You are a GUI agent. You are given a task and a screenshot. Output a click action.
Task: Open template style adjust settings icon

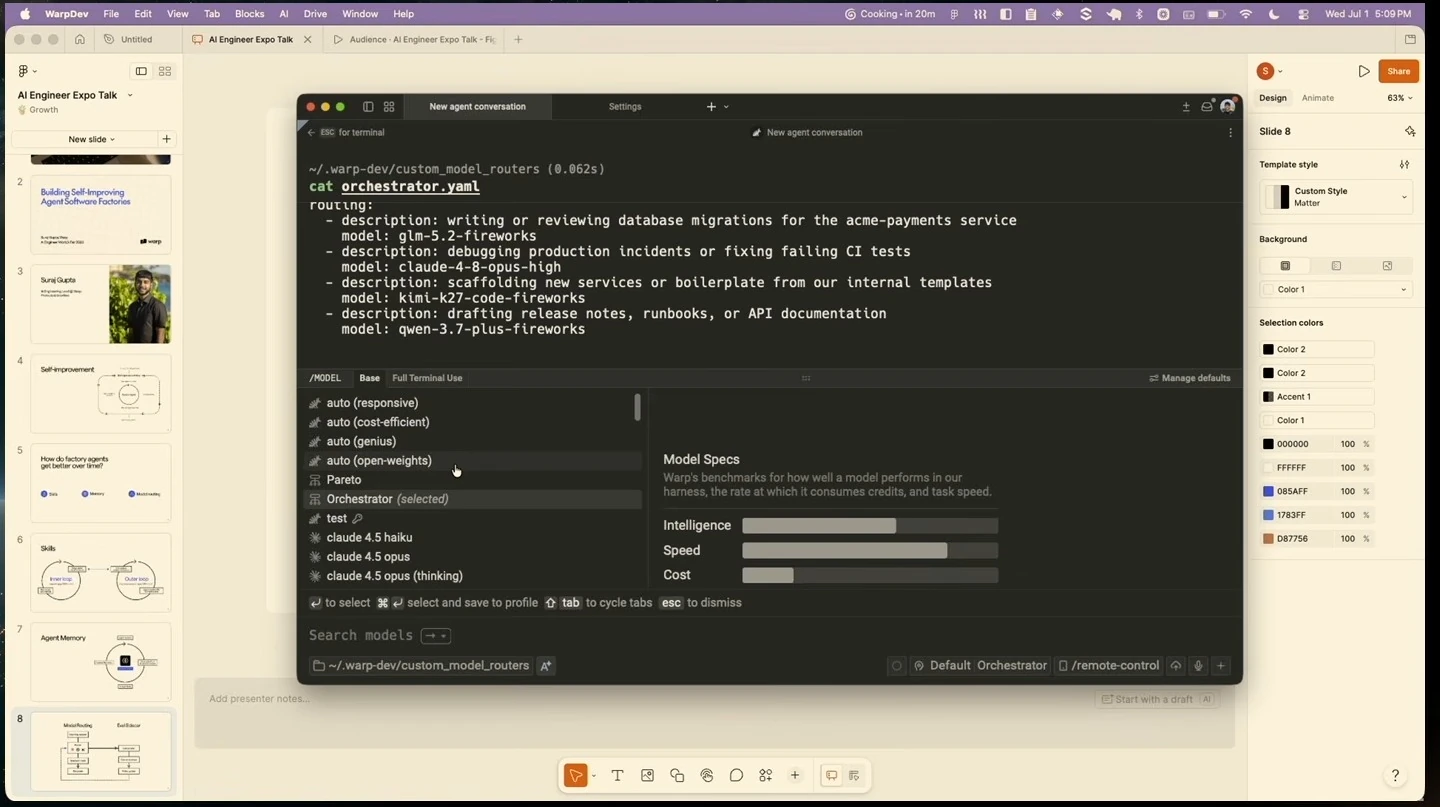coord(1404,165)
